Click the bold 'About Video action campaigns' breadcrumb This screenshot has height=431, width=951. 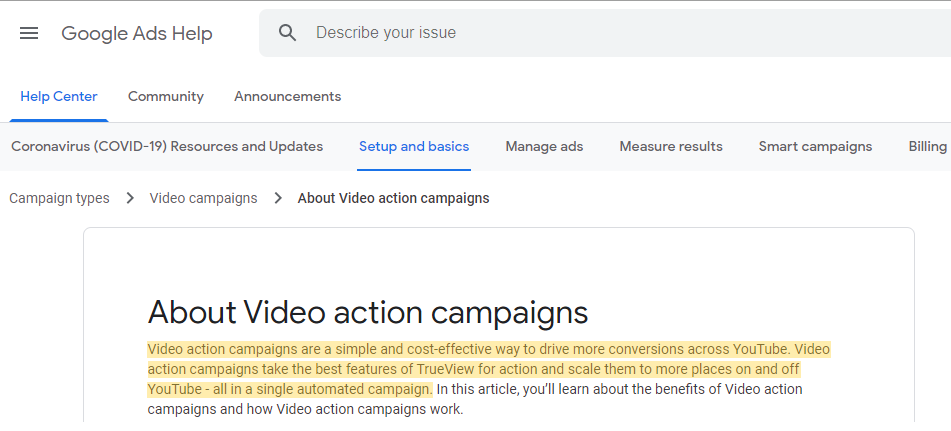click(393, 198)
